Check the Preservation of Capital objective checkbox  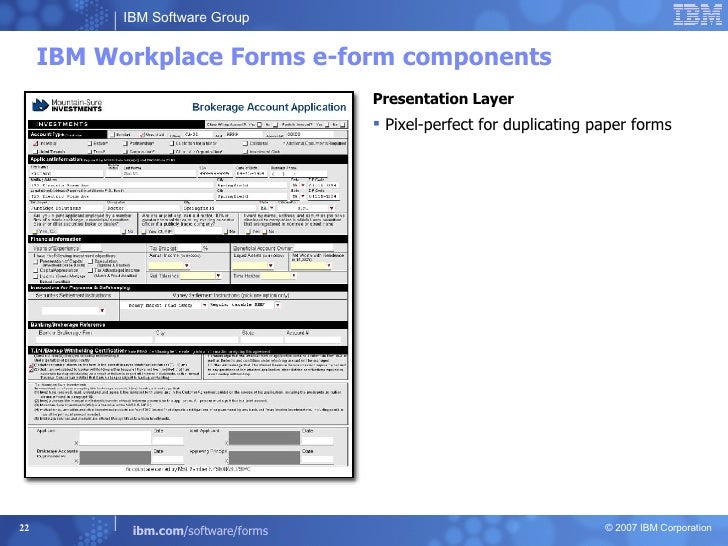point(36,262)
